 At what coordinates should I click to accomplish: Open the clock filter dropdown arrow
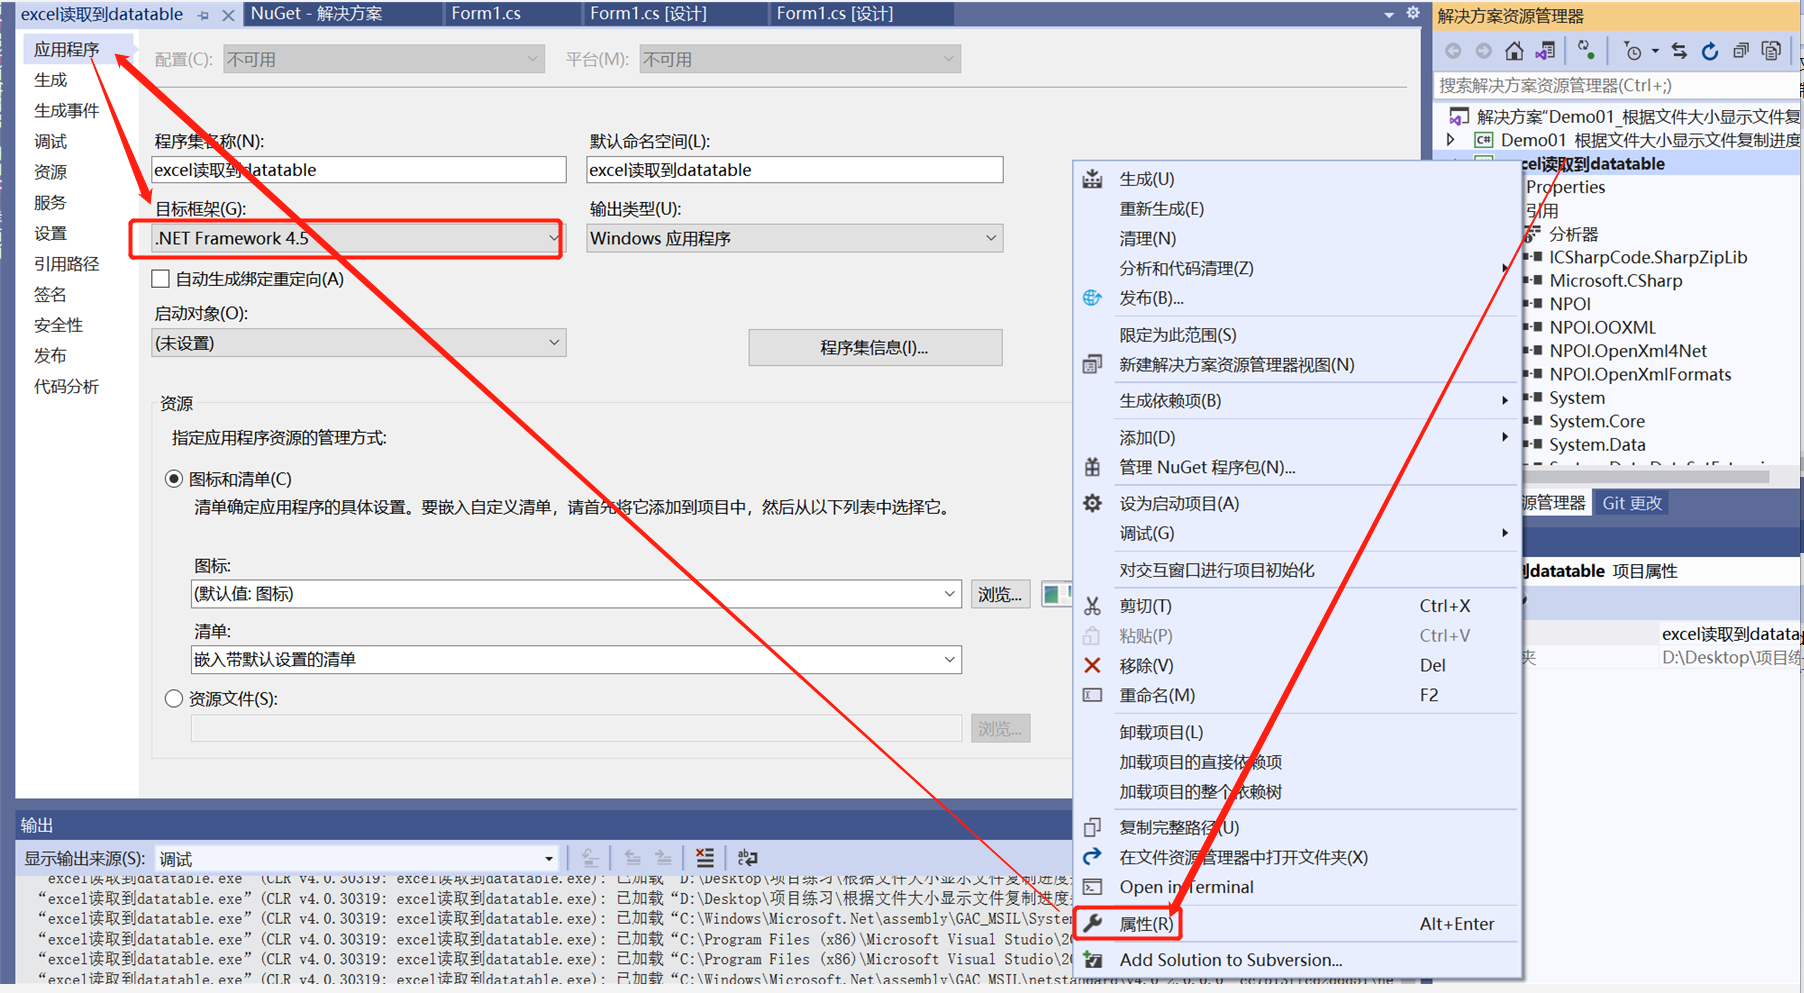(1655, 51)
